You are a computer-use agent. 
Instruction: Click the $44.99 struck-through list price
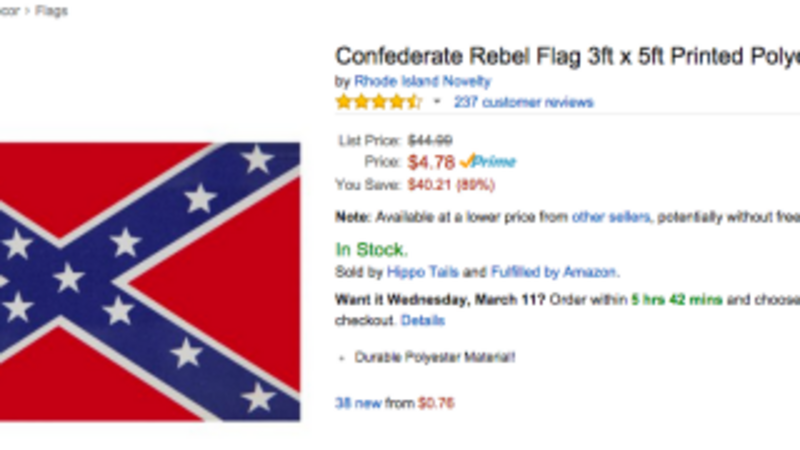click(430, 141)
